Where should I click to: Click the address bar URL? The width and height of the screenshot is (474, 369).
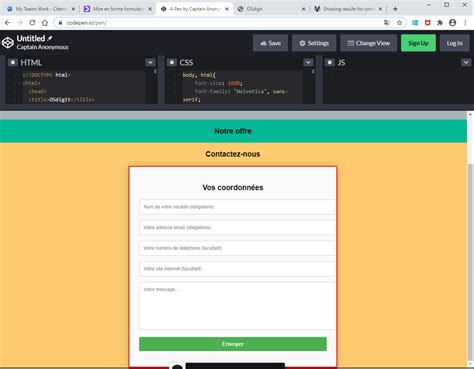[x=87, y=23]
